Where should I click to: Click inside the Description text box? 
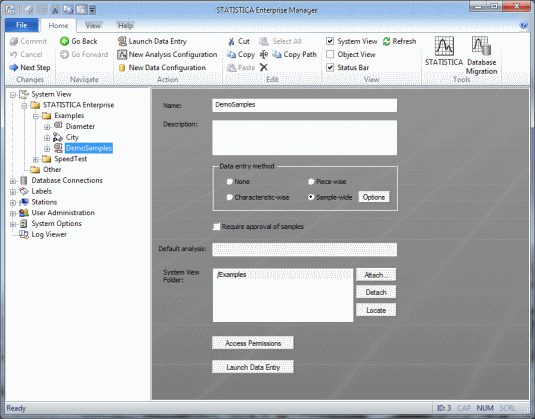(304, 138)
